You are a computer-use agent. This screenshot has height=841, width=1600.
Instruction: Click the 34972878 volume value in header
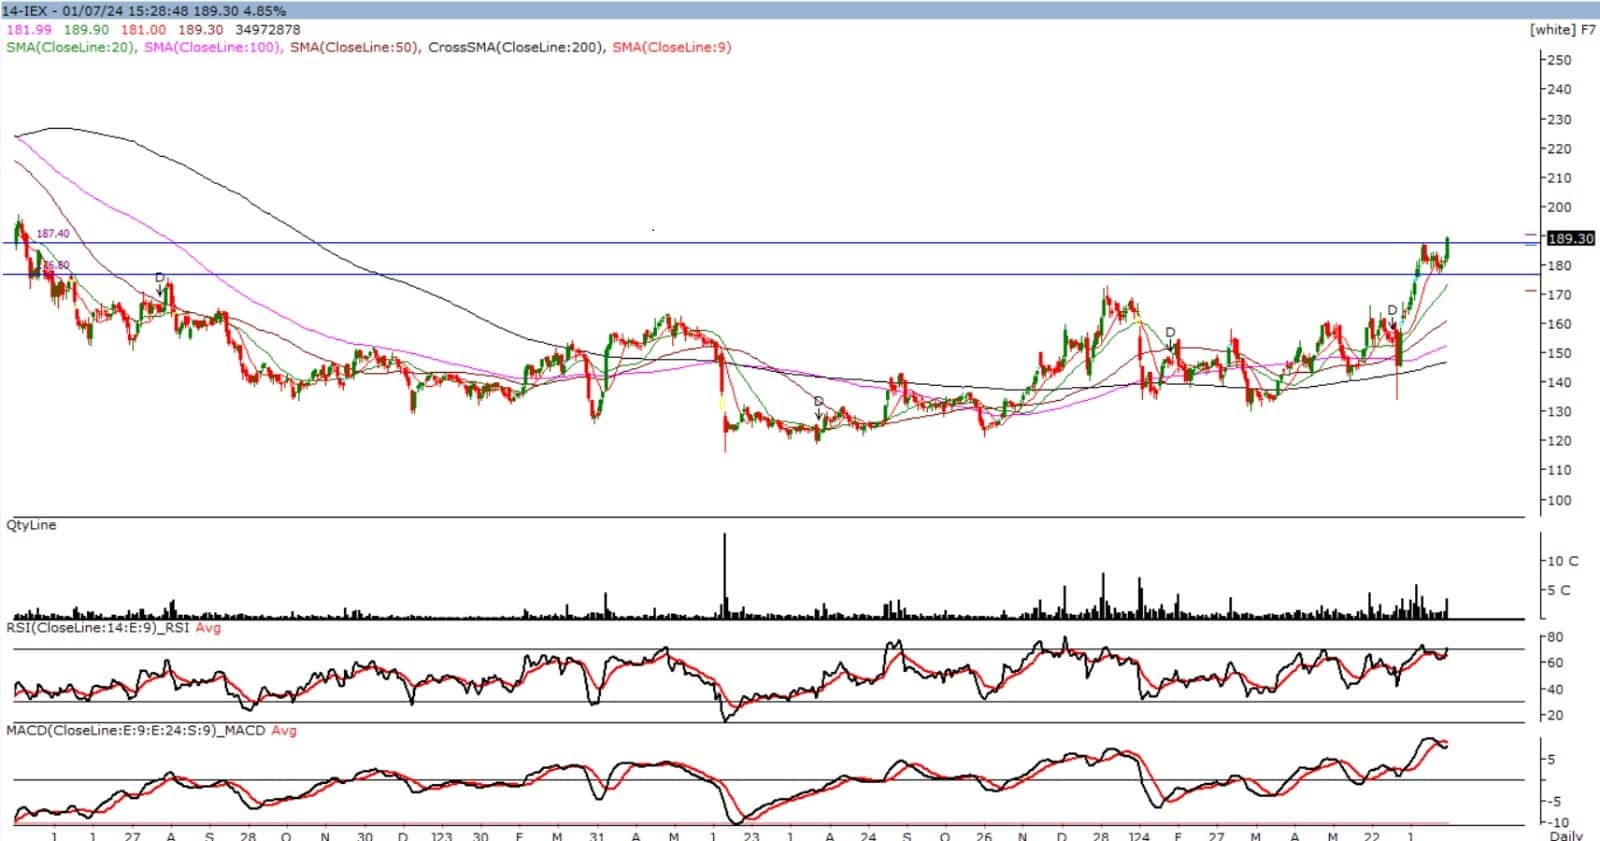coord(266,30)
